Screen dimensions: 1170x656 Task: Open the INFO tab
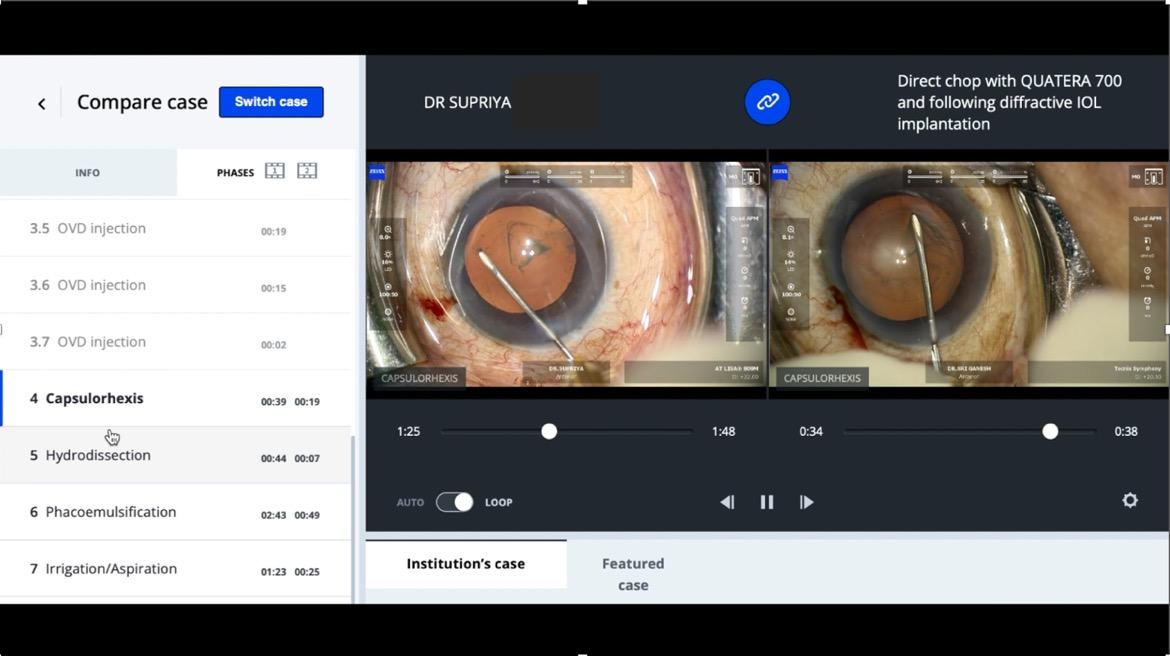(x=87, y=172)
